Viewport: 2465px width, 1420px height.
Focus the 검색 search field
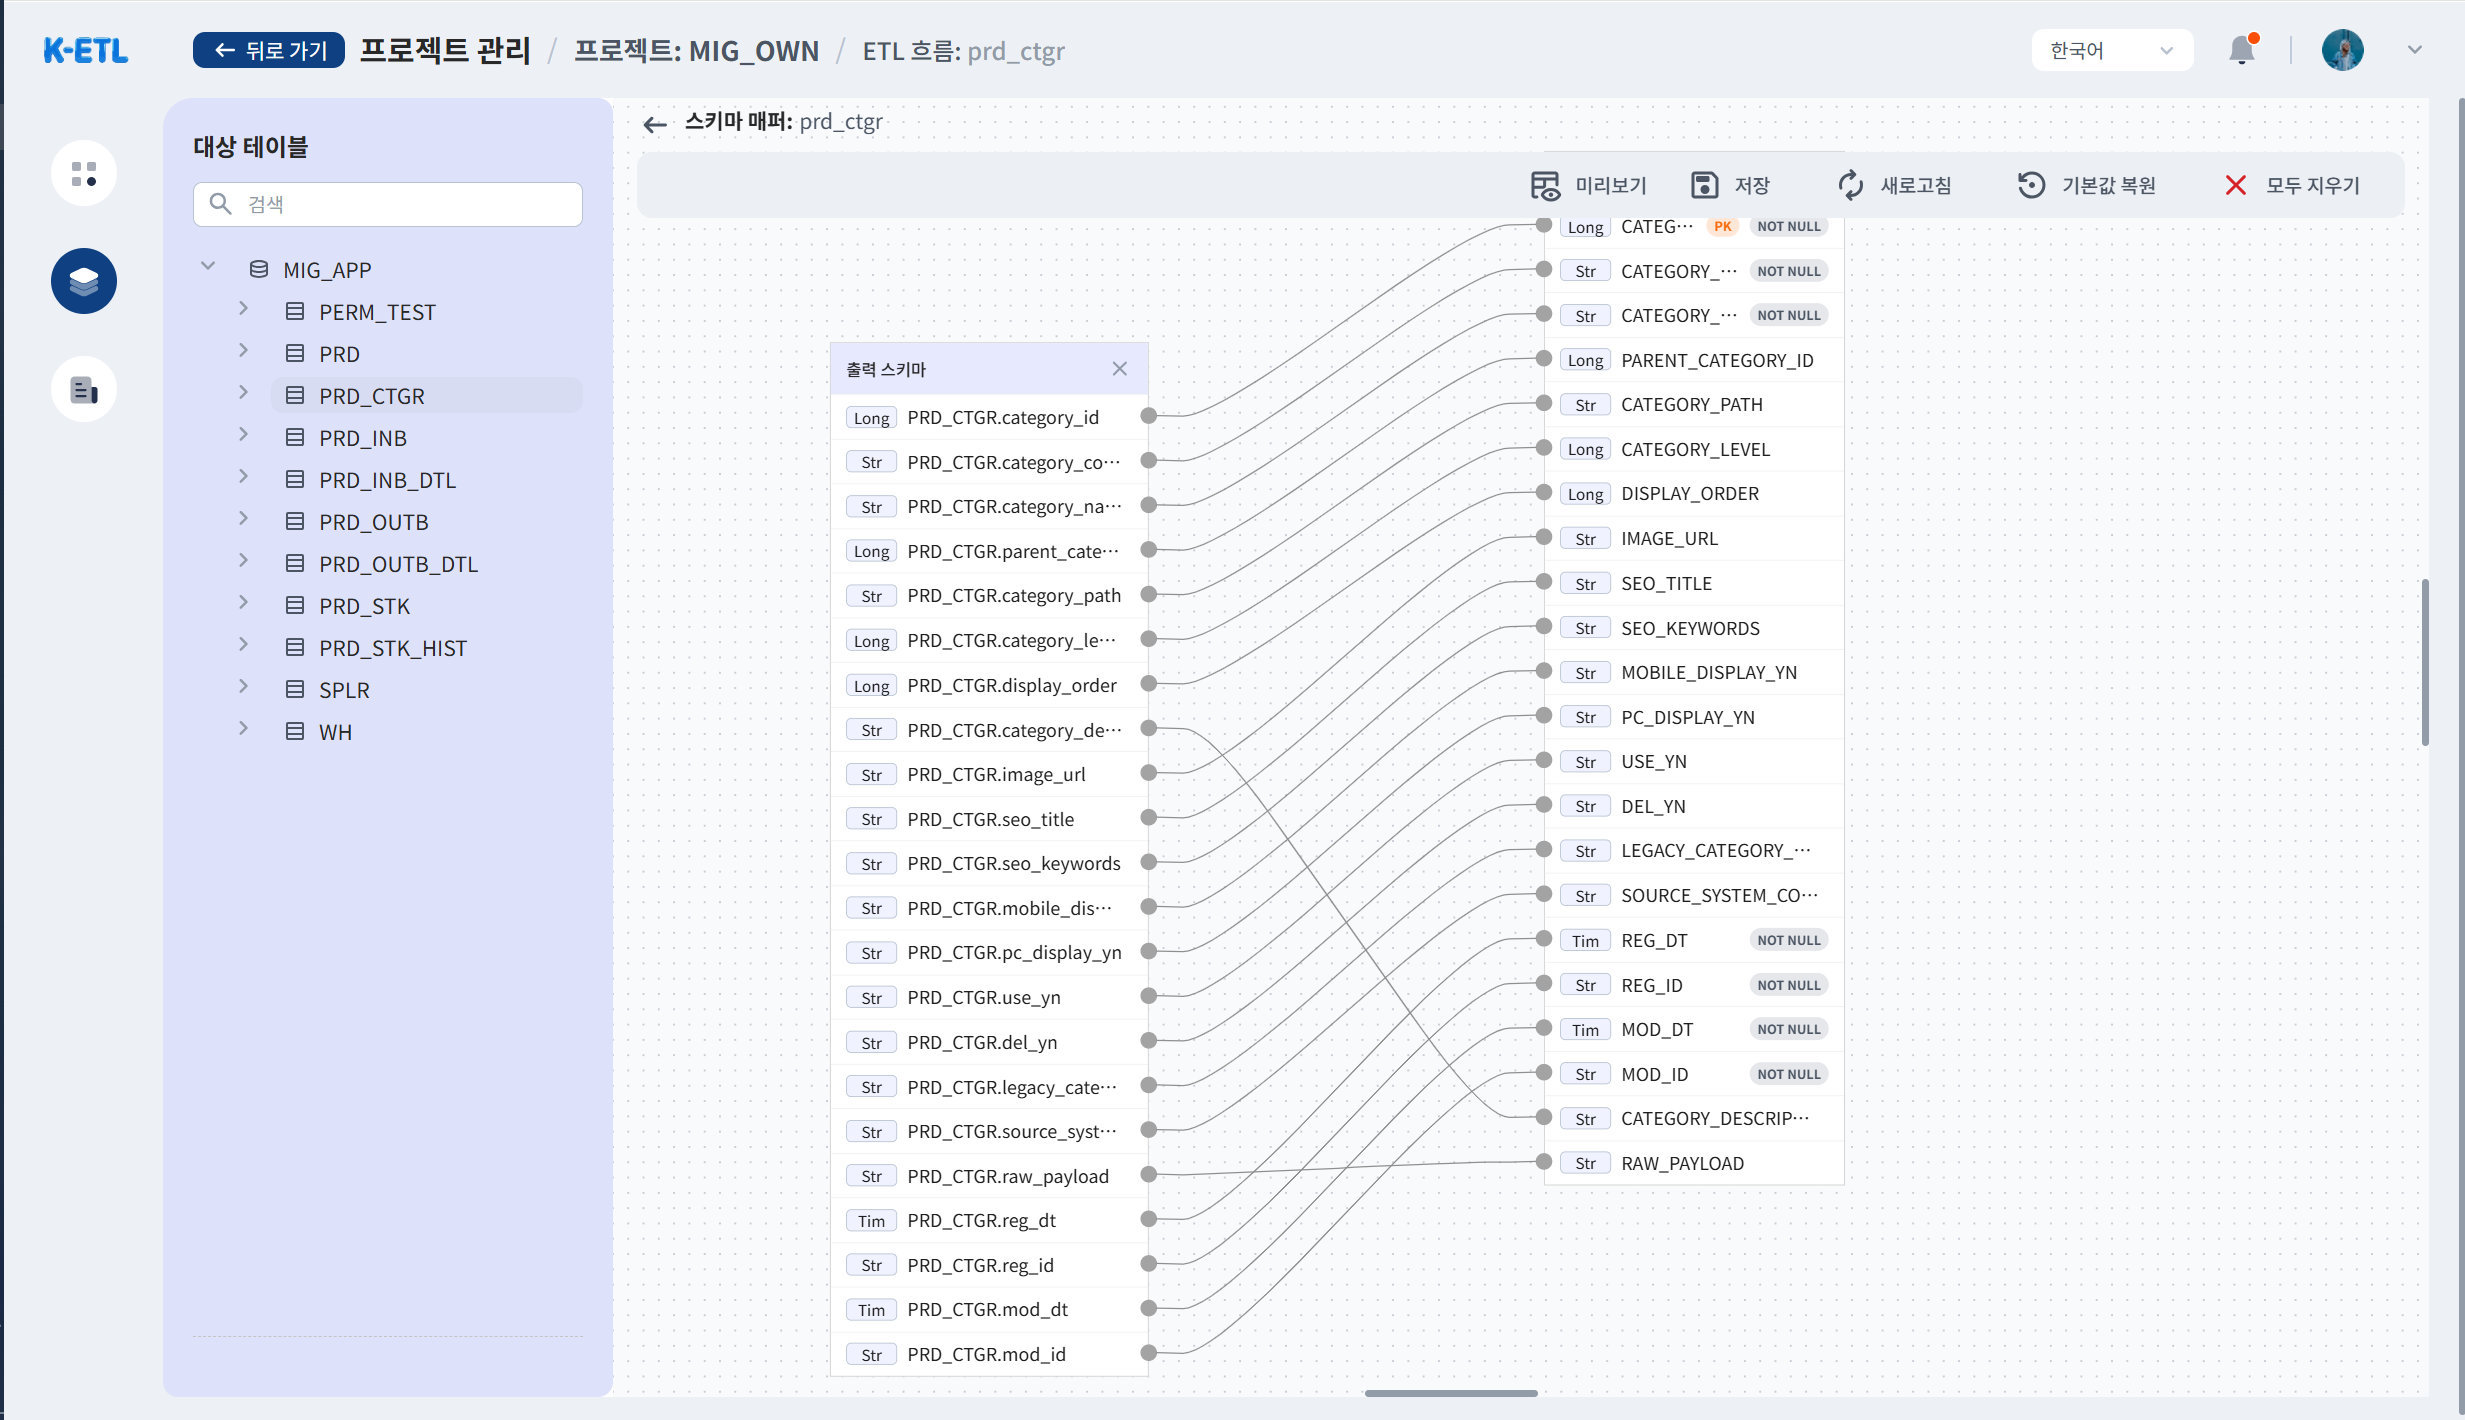pyautogui.click(x=388, y=204)
